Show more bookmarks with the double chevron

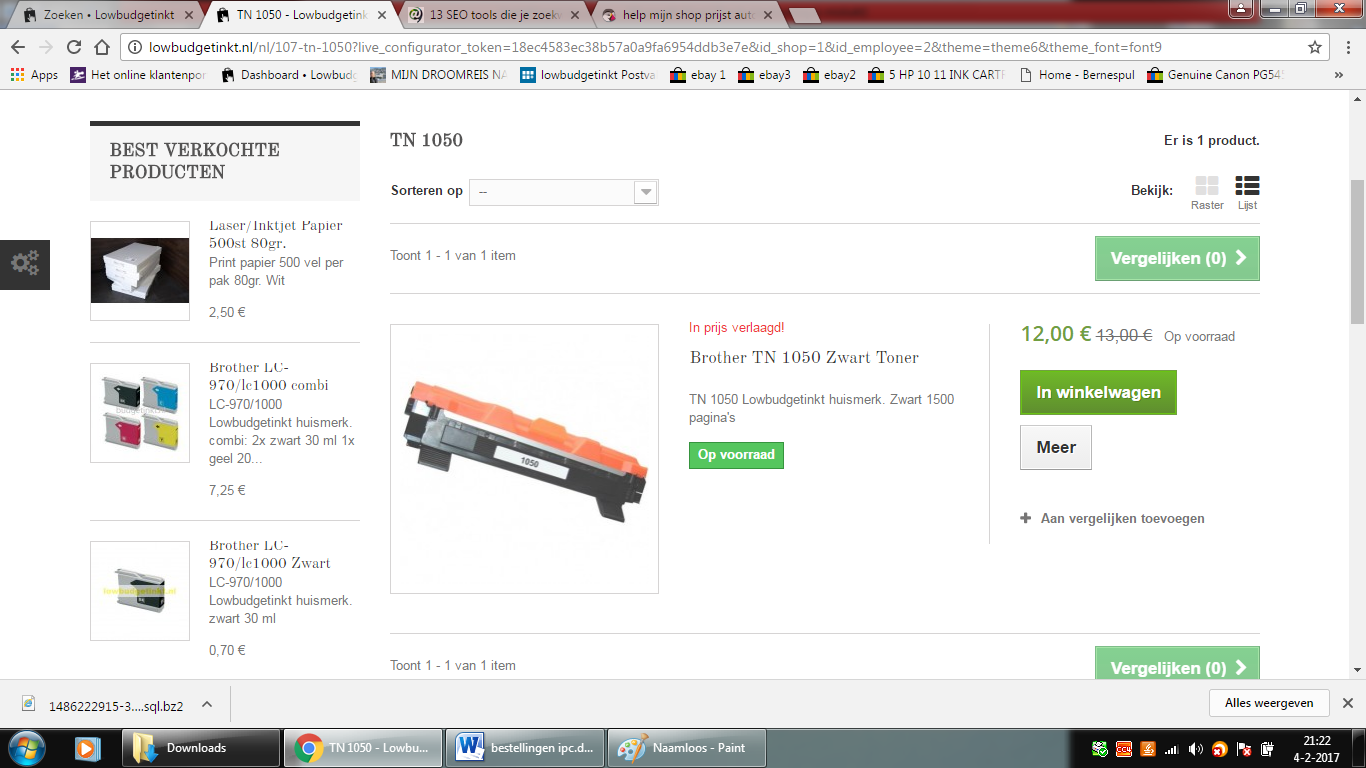(1339, 75)
